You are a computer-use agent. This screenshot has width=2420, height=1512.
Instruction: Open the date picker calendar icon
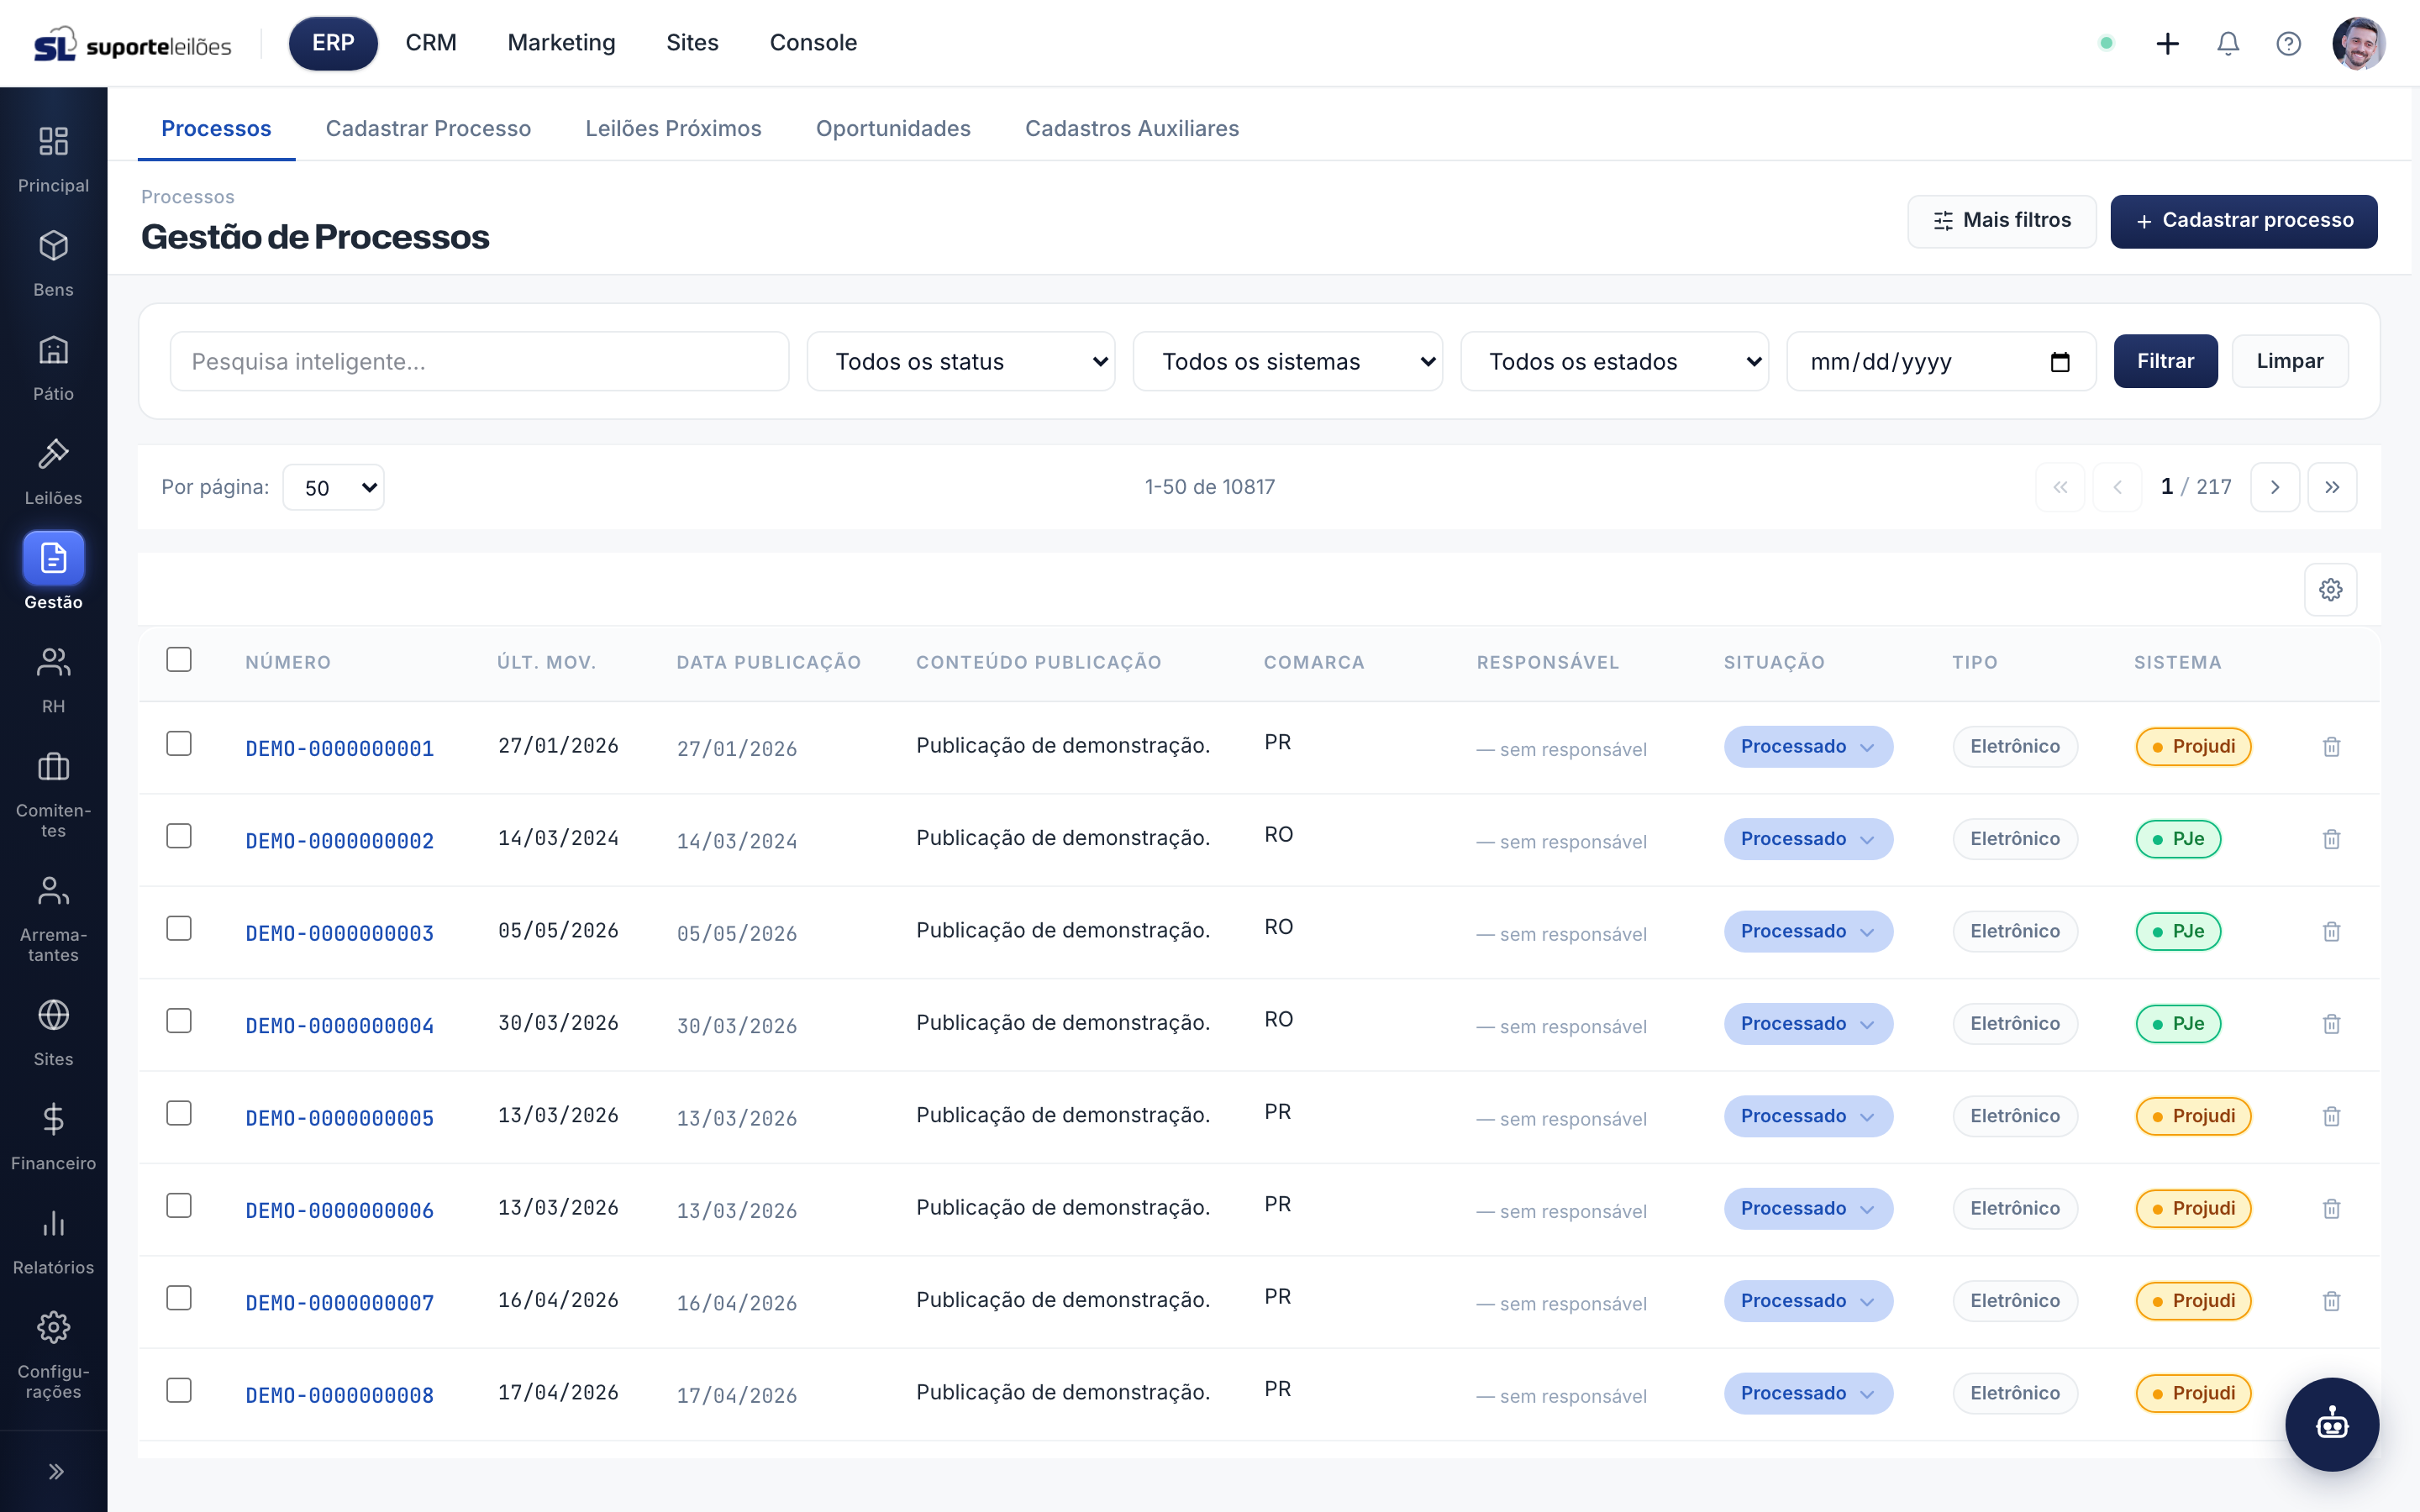[2060, 362]
